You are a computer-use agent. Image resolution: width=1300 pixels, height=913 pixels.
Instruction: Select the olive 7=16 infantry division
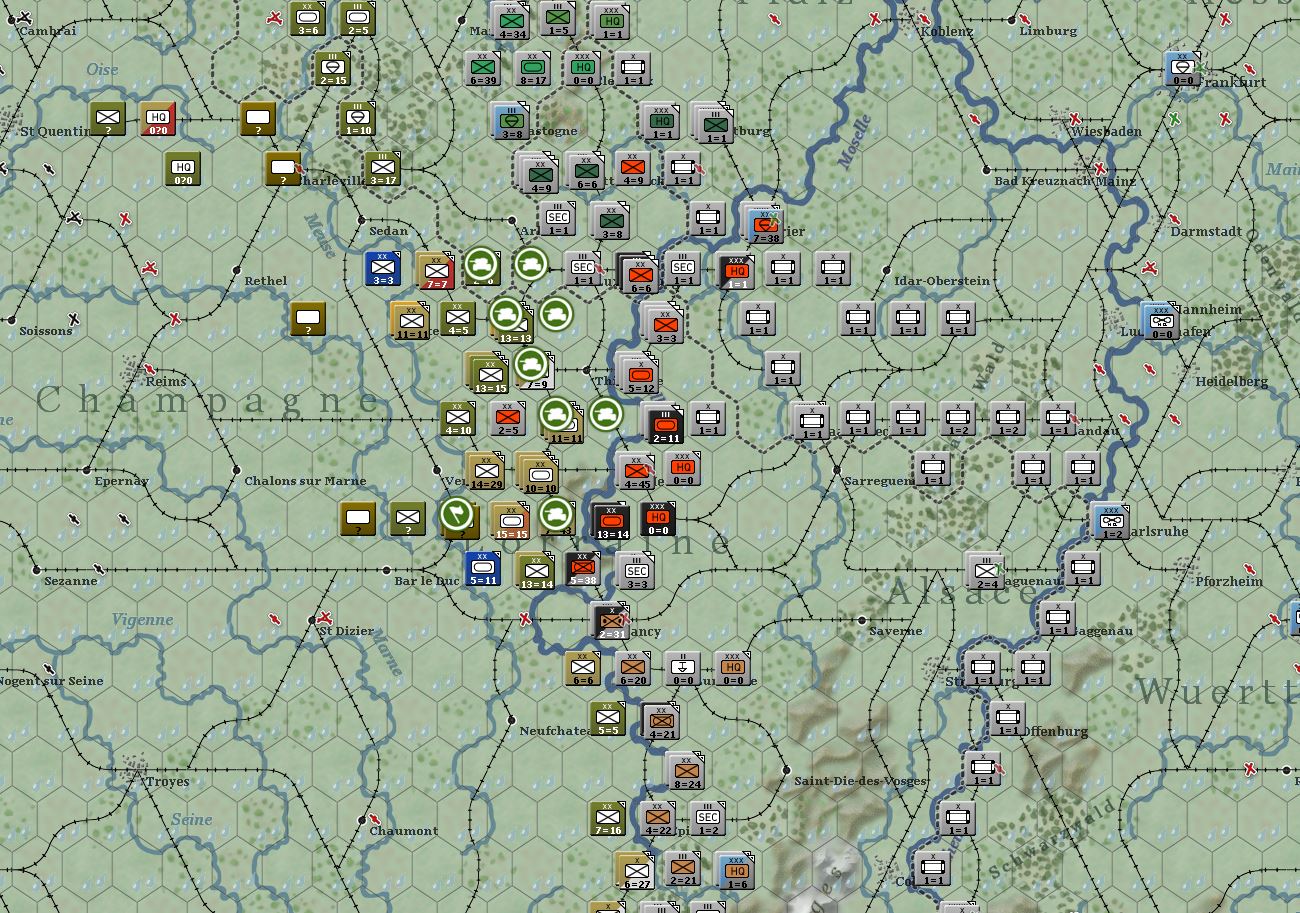coord(608,819)
